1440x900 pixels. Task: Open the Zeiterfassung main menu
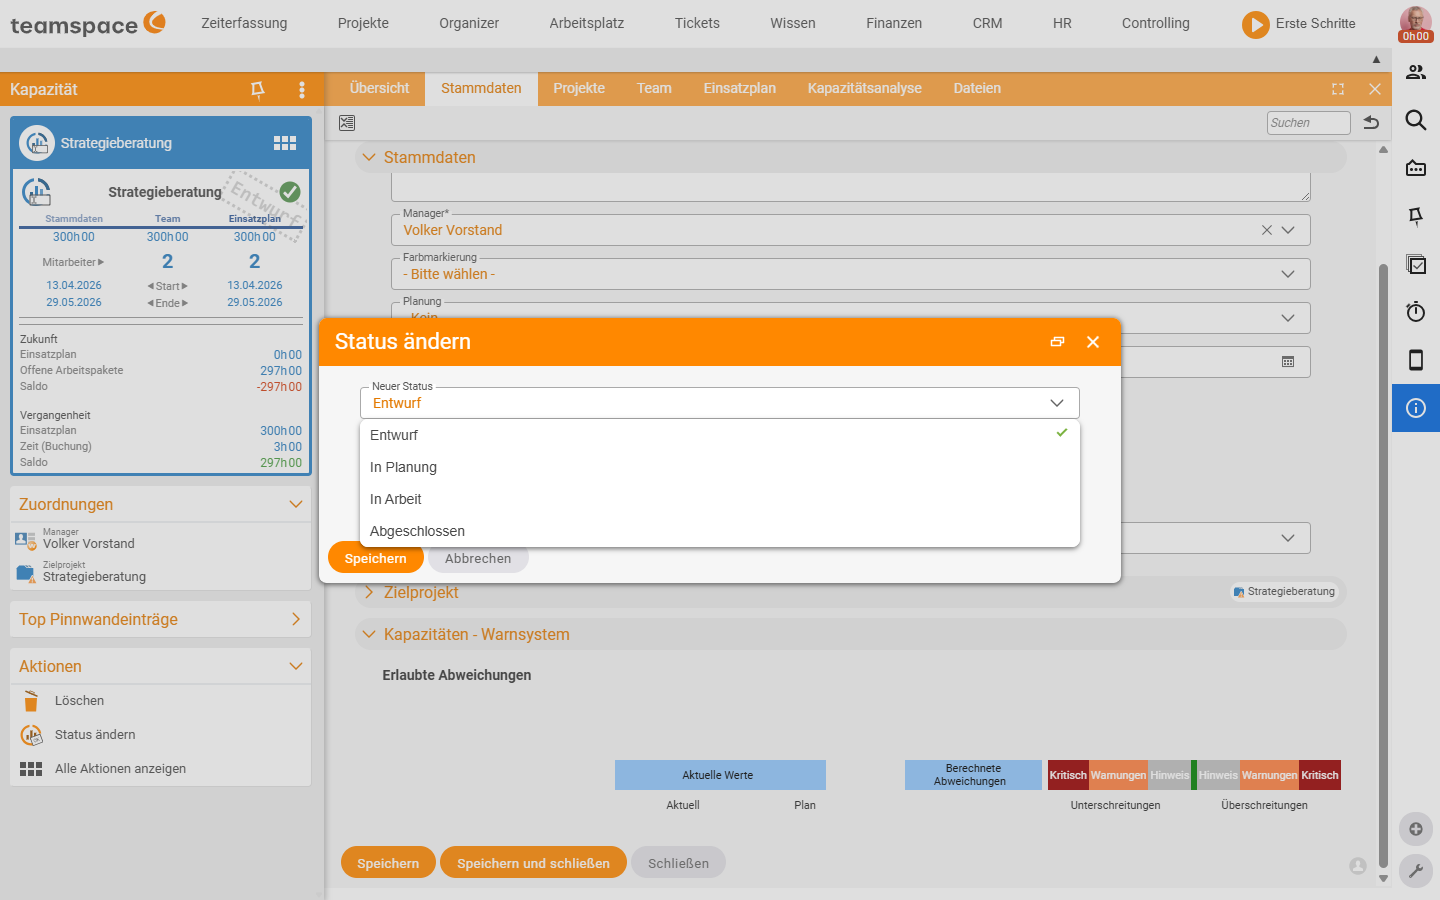[x=244, y=23]
